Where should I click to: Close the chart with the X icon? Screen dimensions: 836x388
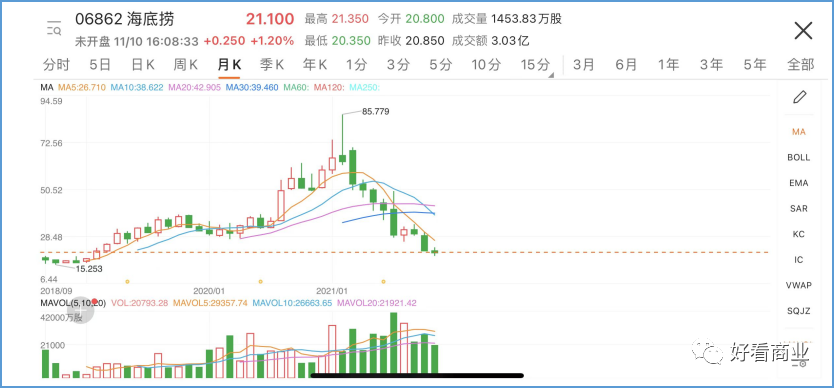pos(803,31)
